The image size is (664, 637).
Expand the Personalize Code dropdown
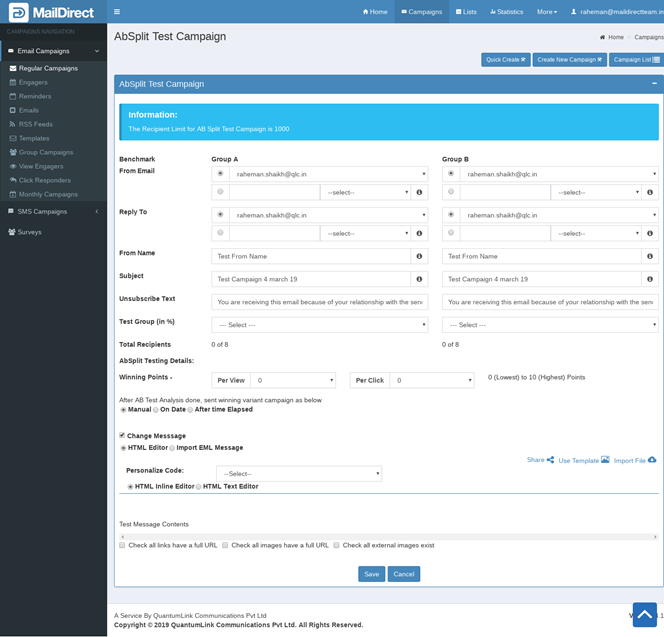pyautogui.click(x=299, y=473)
